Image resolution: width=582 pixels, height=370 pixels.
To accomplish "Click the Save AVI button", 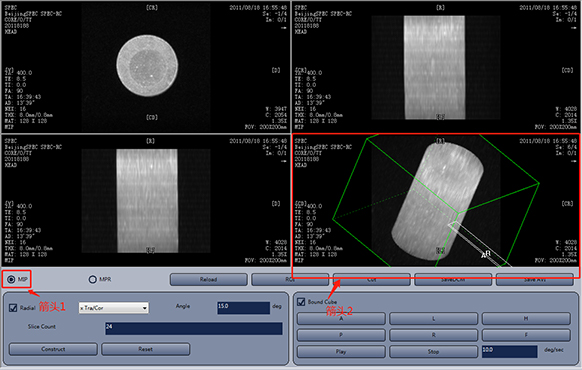I will [534, 279].
